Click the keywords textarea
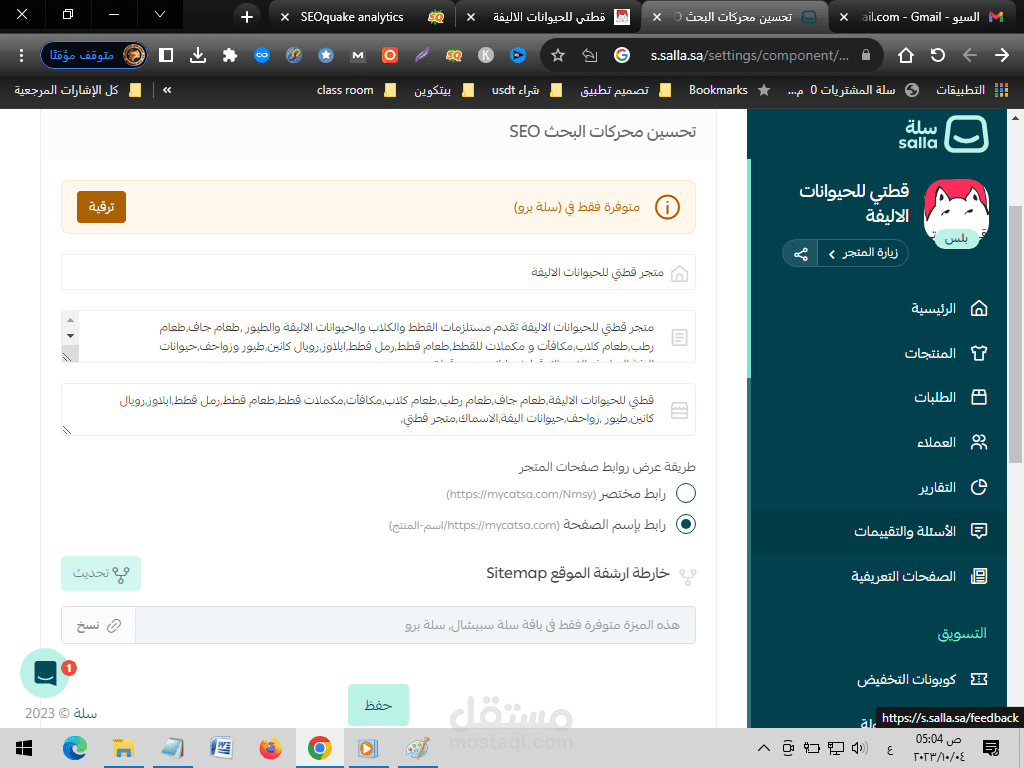This screenshot has width=1024, height=768. pyautogui.click(x=378, y=409)
